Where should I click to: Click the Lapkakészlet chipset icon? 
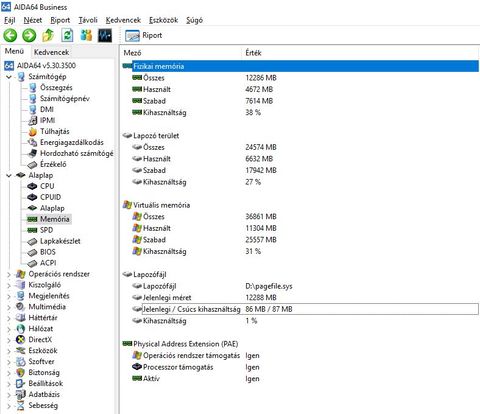click(32, 241)
